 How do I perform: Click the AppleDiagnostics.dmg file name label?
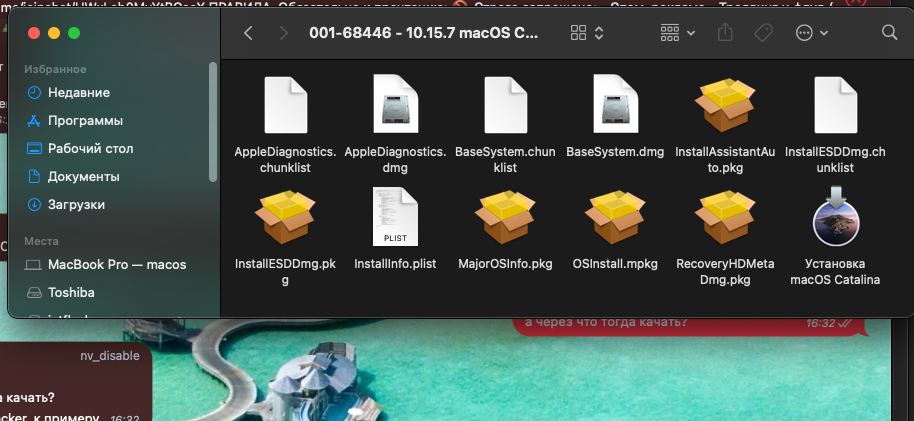point(395,160)
